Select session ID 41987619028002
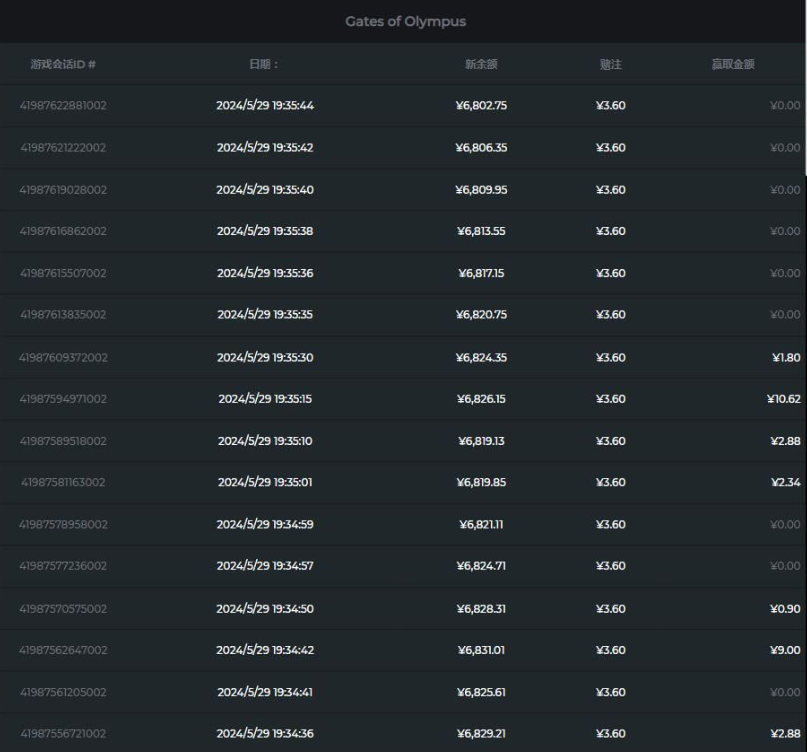Viewport: 807px width, 752px height. tap(63, 190)
